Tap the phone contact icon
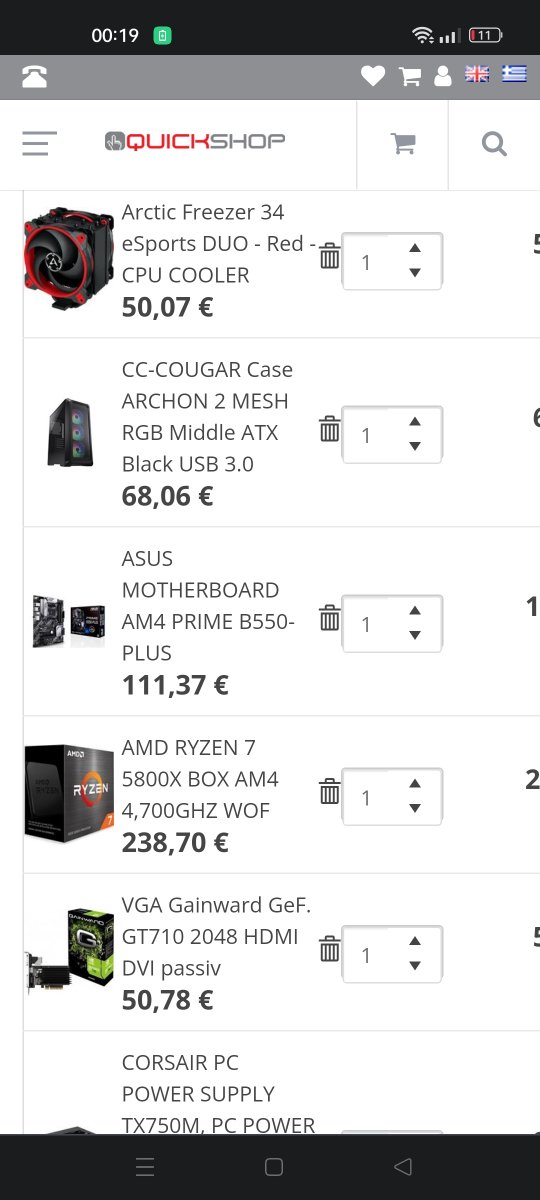 [34, 77]
